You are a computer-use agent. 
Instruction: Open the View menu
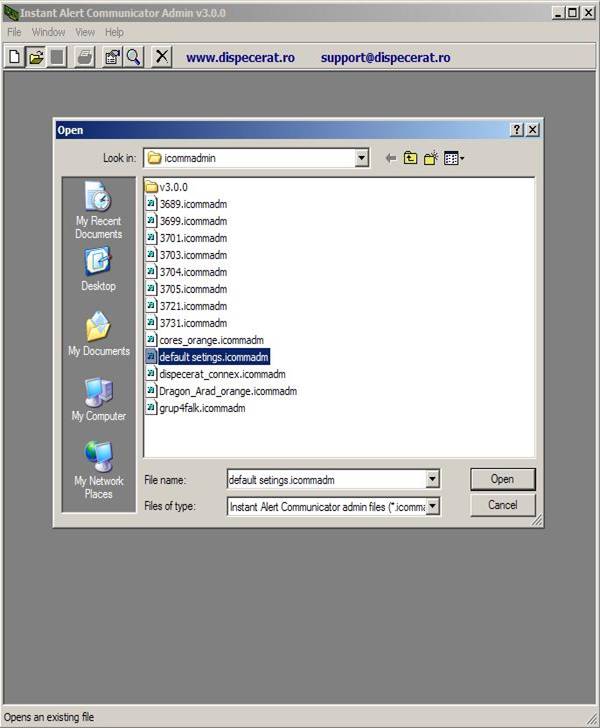pyautogui.click(x=85, y=32)
